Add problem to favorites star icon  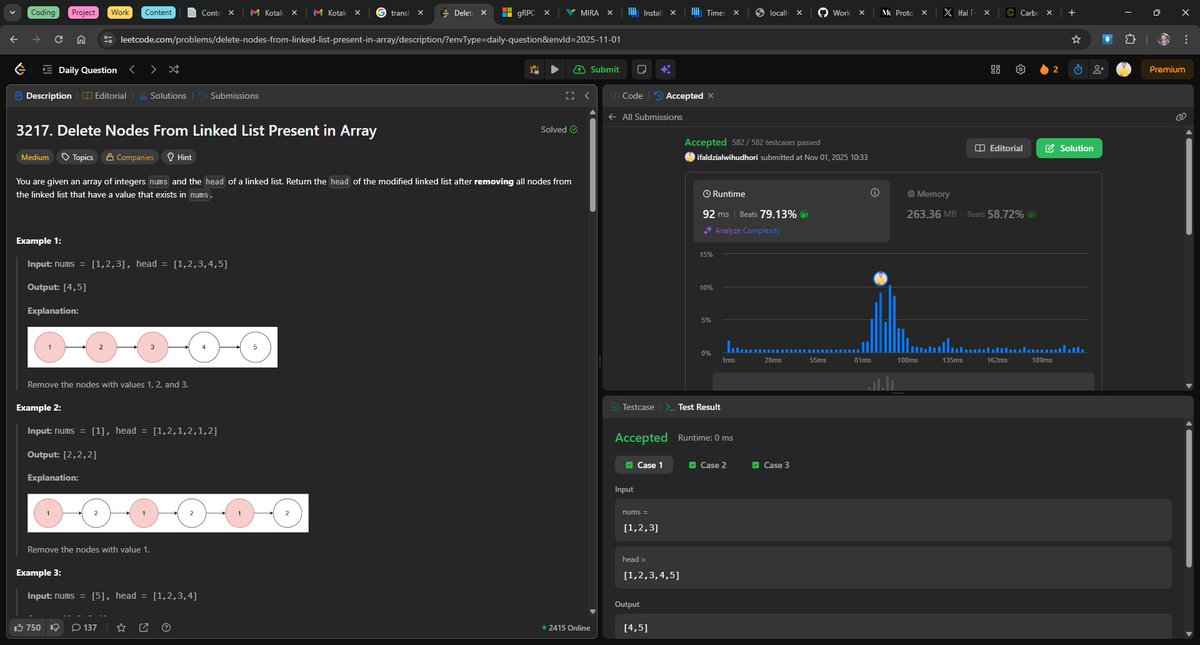pos(121,628)
